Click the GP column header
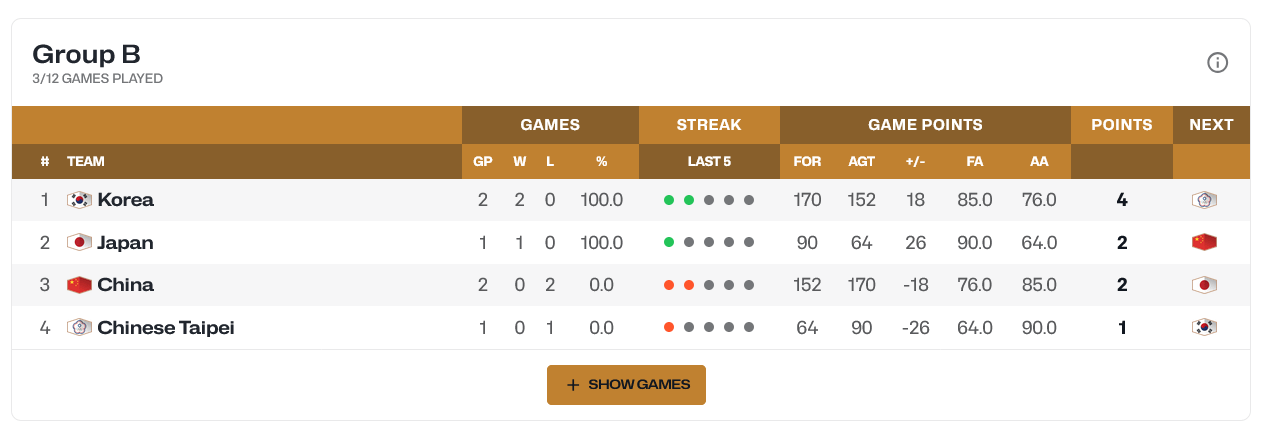Screen dimensions: 1263x425 pyautogui.click(x=482, y=161)
